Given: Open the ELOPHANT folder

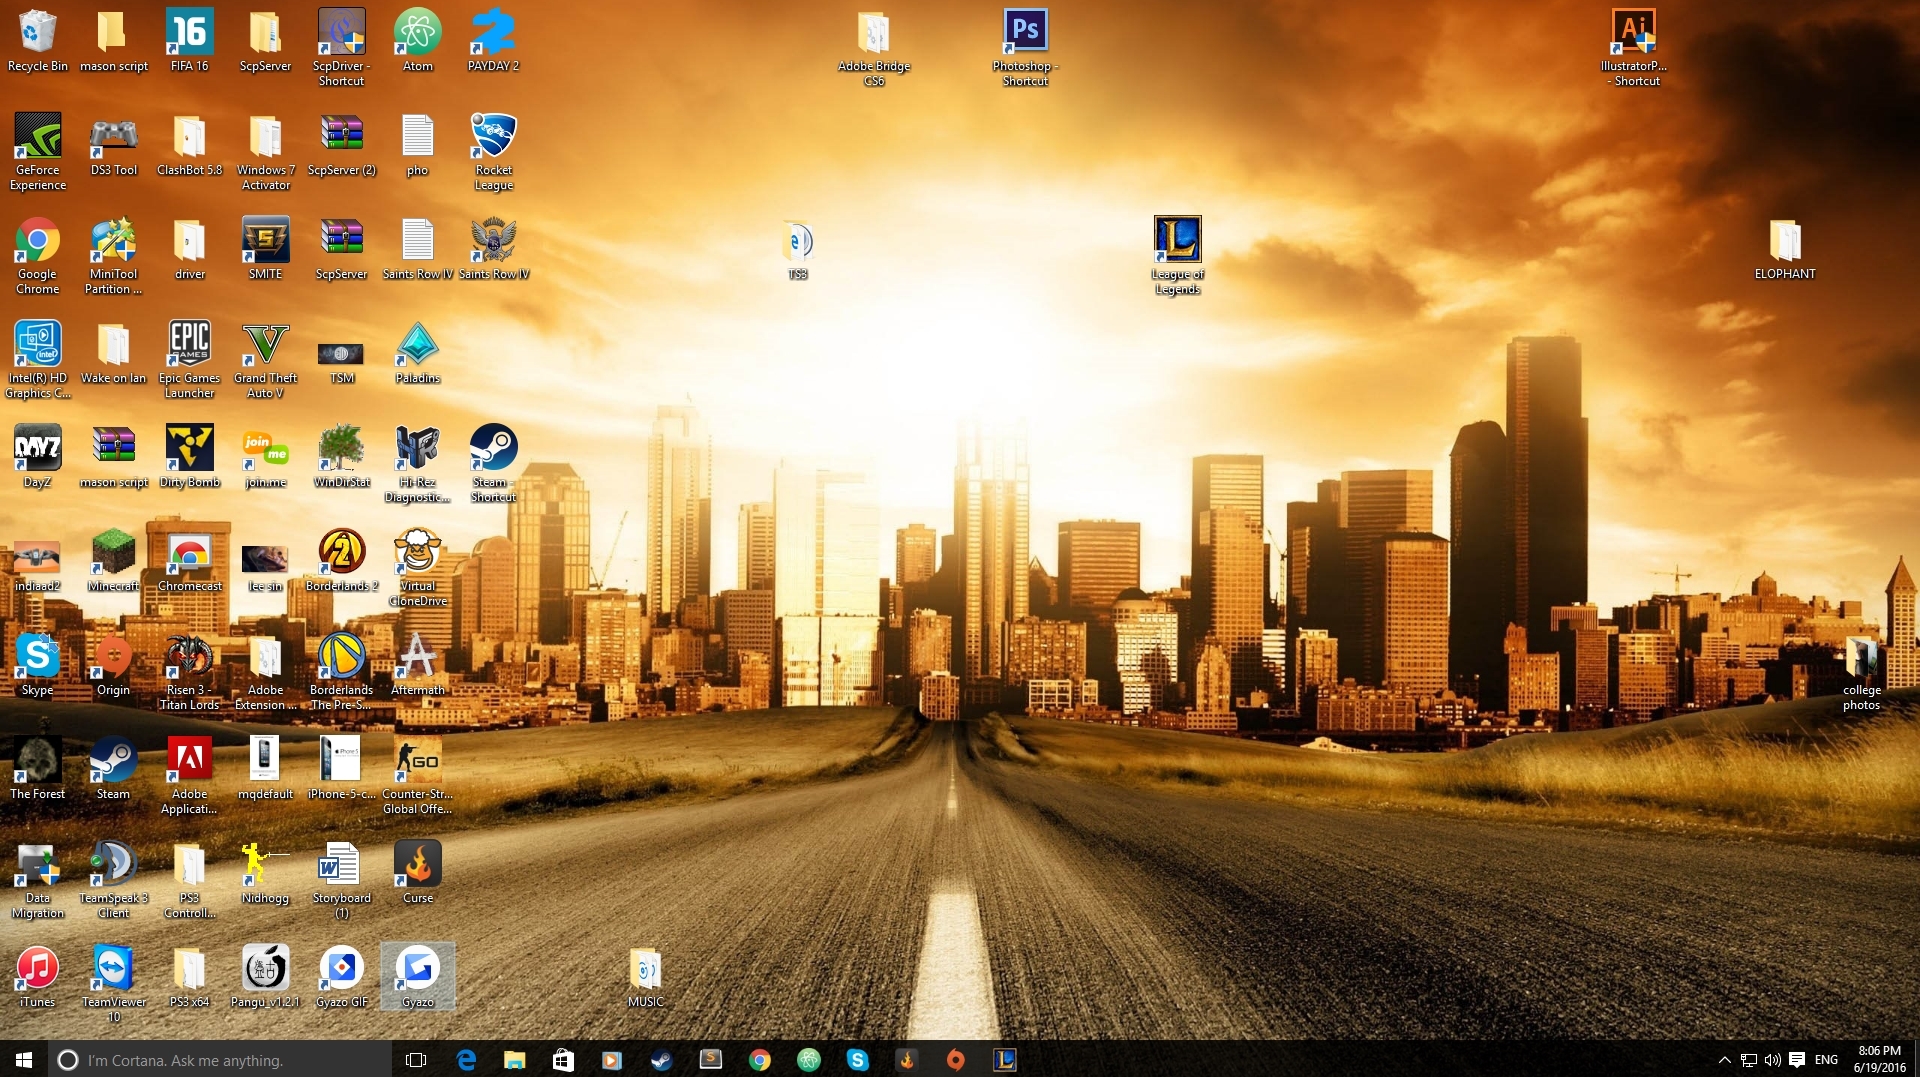Looking at the screenshot, I should coord(1785,249).
